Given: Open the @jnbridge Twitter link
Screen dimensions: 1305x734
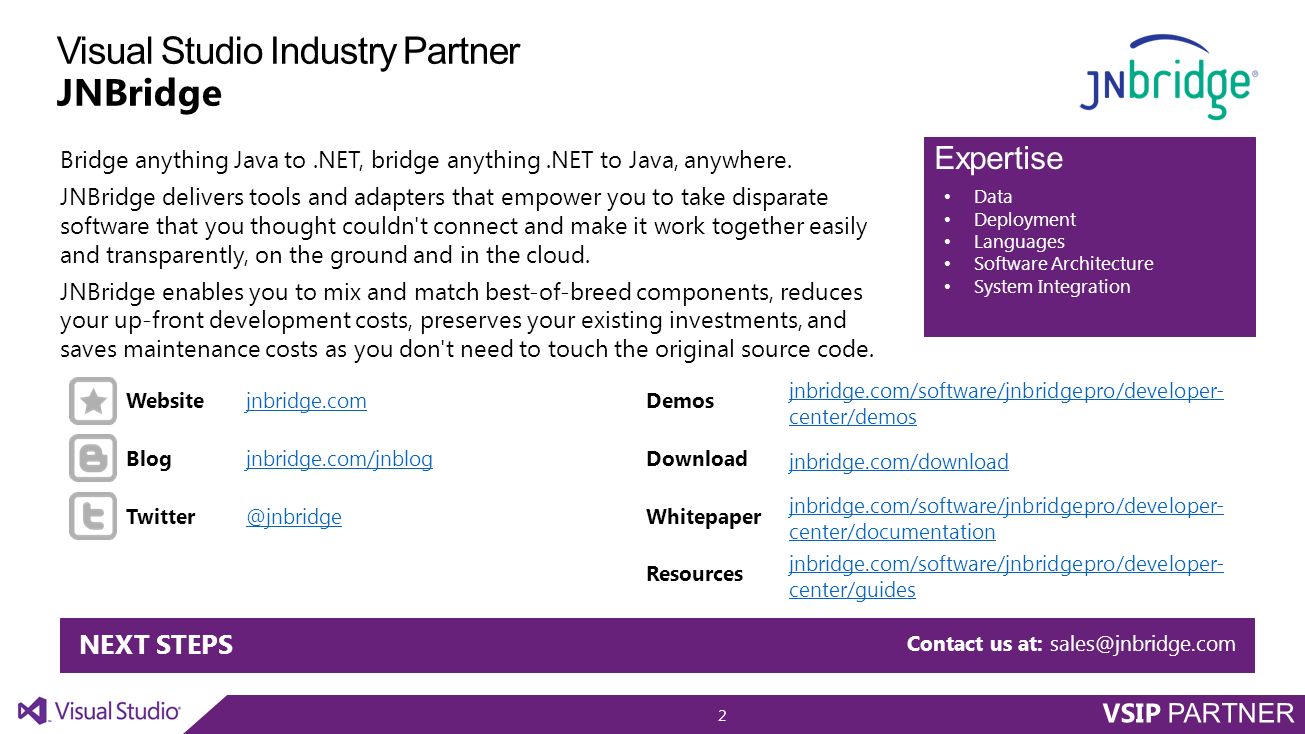Looking at the screenshot, I should pyautogui.click(x=294, y=517).
